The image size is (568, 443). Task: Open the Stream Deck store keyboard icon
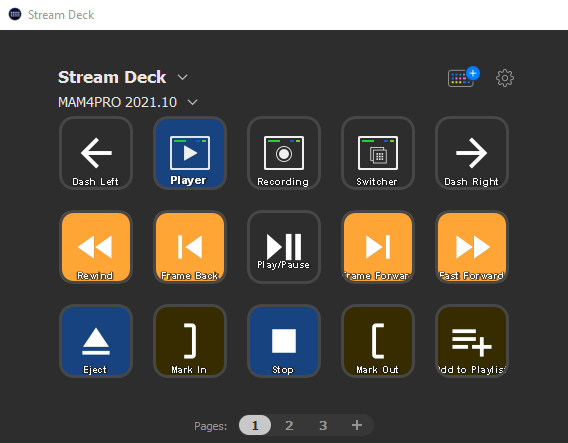[x=463, y=77]
